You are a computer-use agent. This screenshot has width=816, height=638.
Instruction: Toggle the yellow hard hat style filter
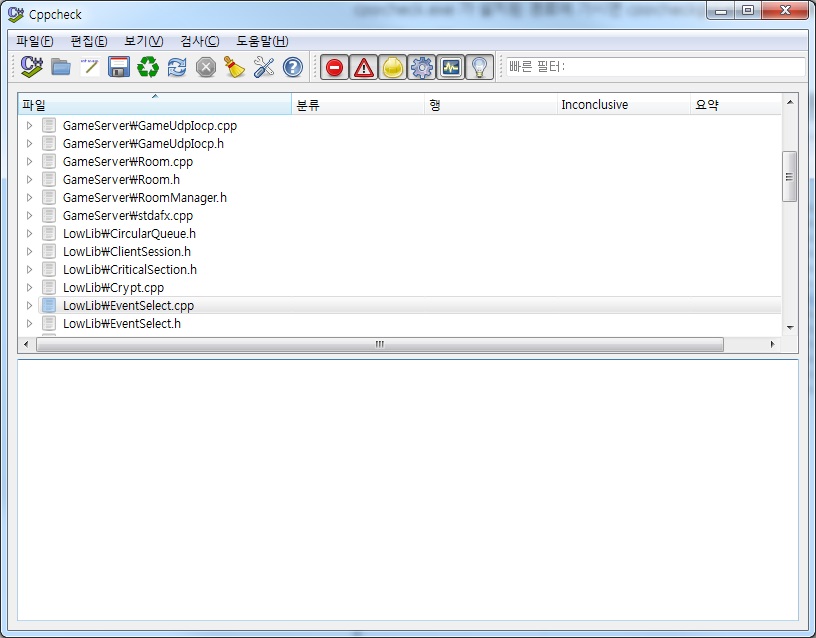click(x=393, y=67)
